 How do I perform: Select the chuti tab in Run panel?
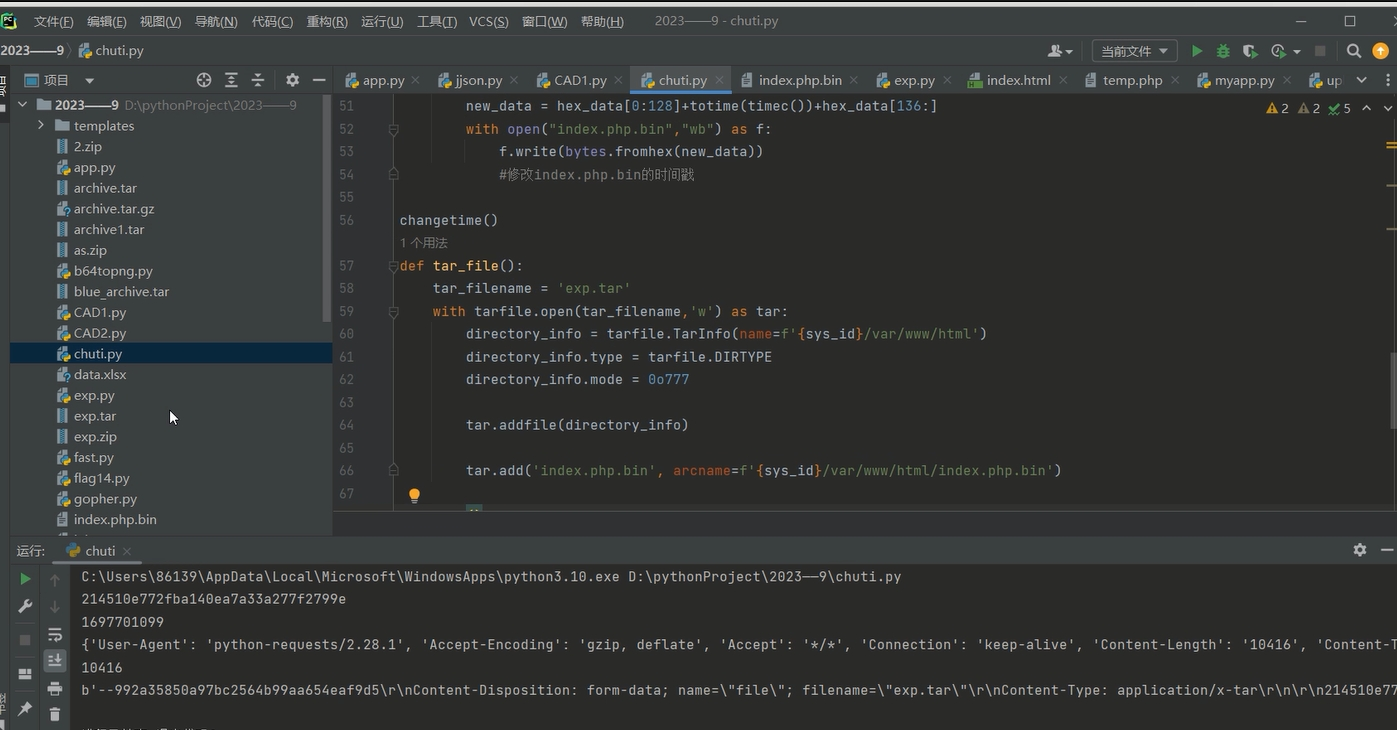click(x=100, y=551)
